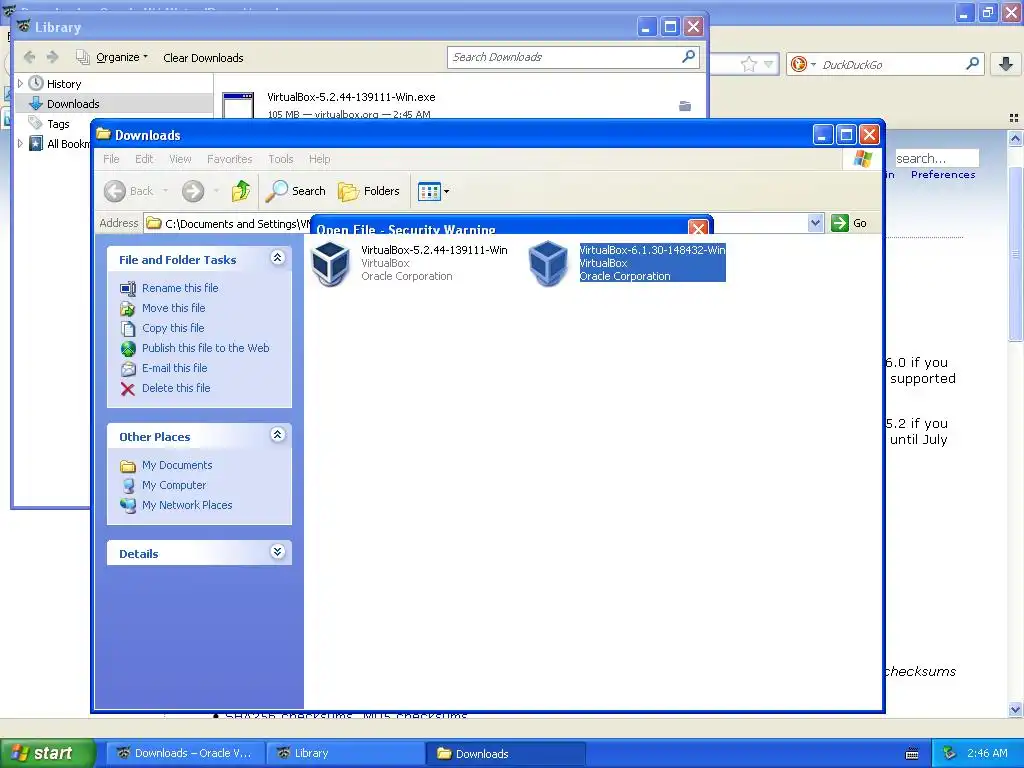Open the Tools menu
The image size is (1024, 768).
(281, 159)
